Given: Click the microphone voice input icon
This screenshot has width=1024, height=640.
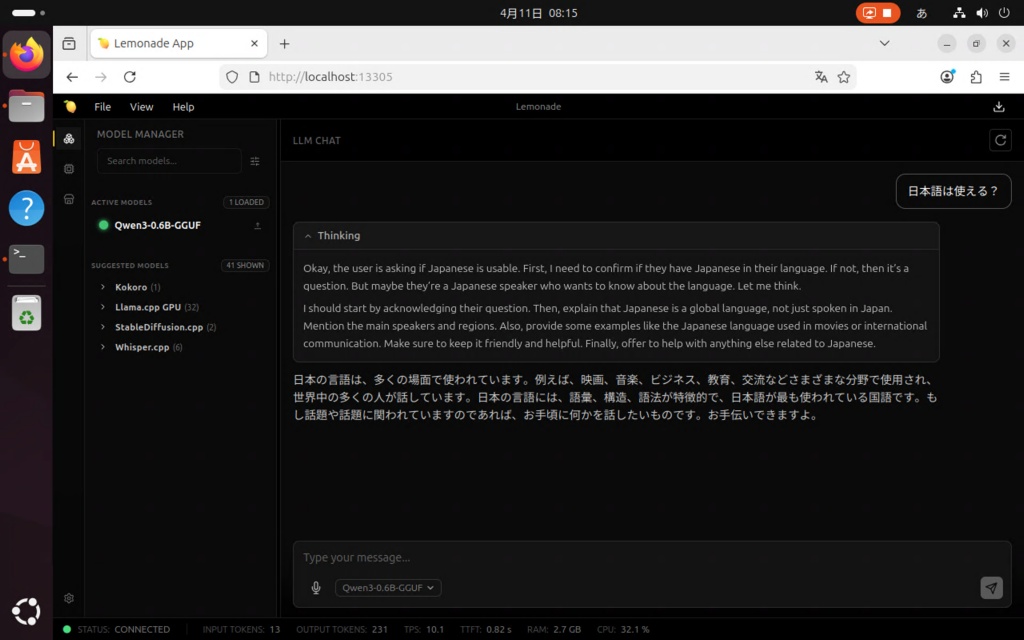Looking at the screenshot, I should [316, 588].
